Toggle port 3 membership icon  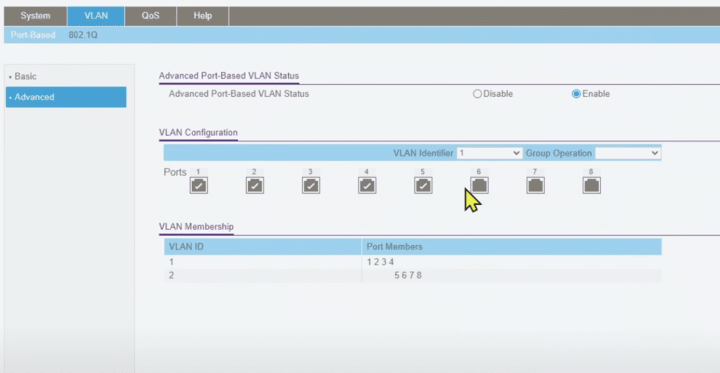point(311,185)
